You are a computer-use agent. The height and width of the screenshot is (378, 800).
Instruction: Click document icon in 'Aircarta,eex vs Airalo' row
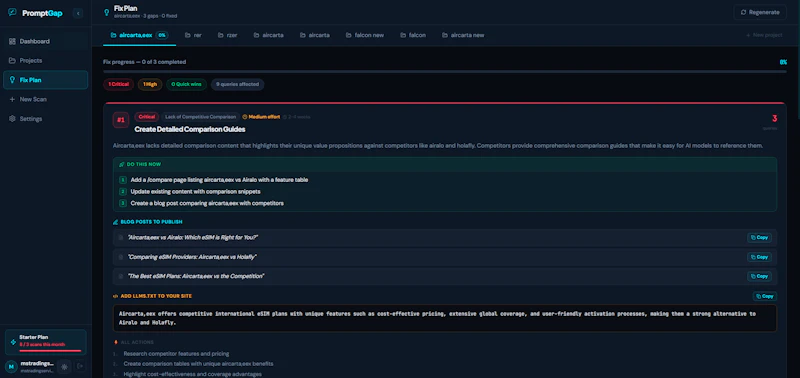point(121,238)
